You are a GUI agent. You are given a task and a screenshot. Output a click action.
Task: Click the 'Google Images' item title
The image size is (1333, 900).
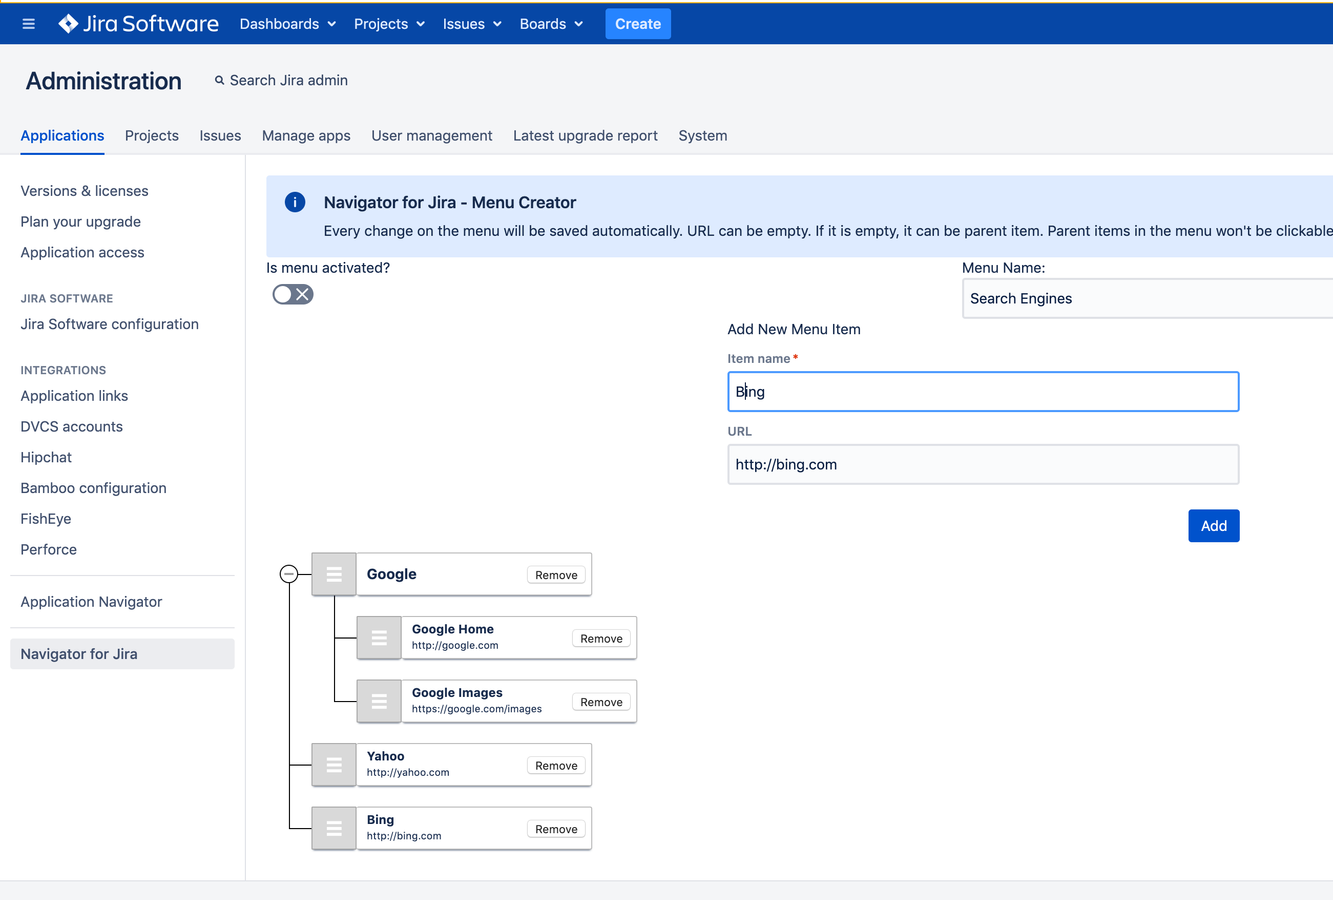click(457, 693)
